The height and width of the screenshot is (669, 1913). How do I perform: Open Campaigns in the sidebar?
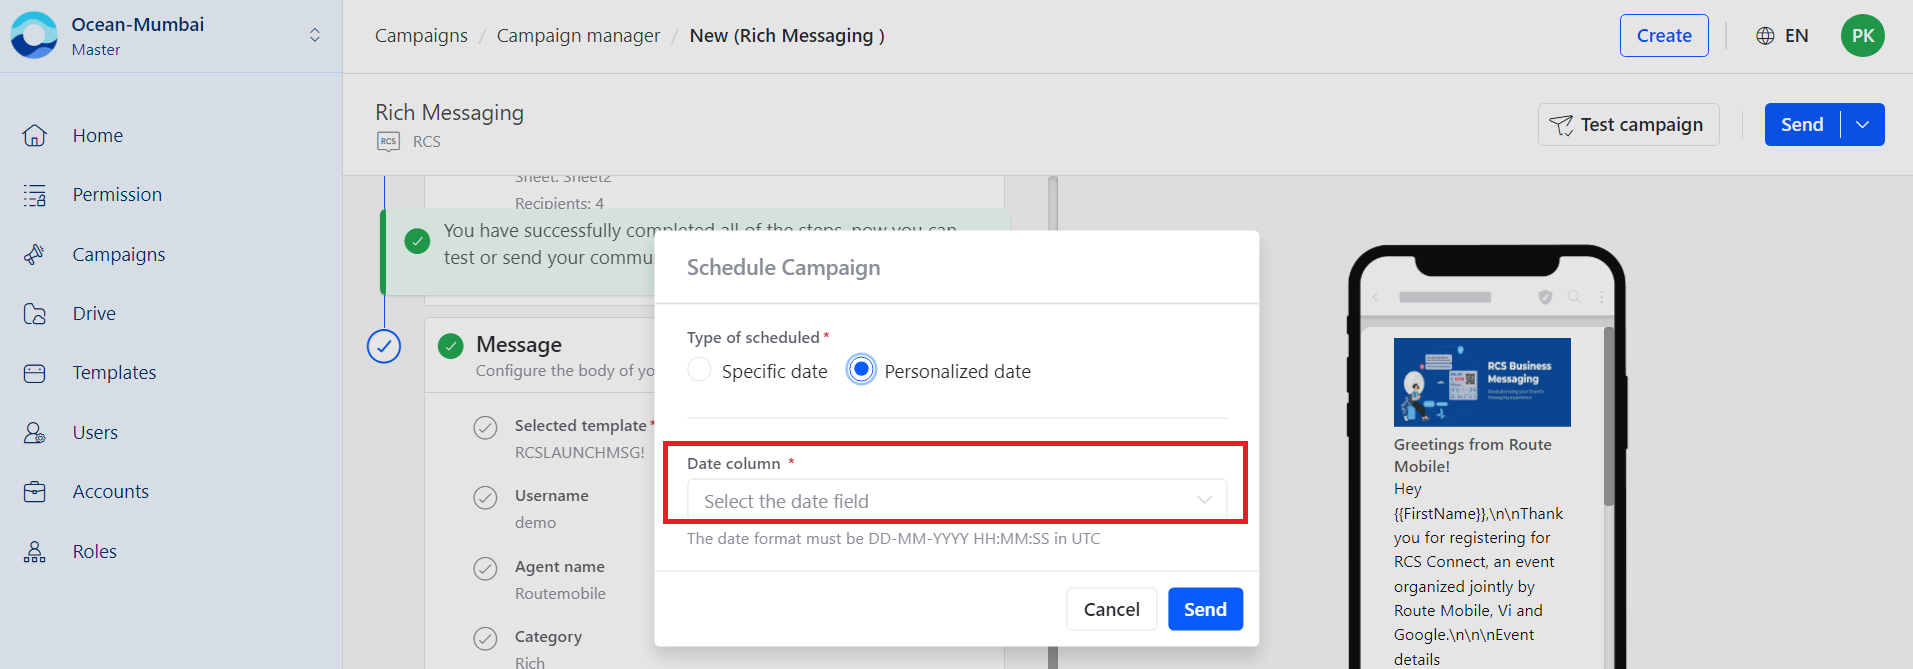pos(119,254)
